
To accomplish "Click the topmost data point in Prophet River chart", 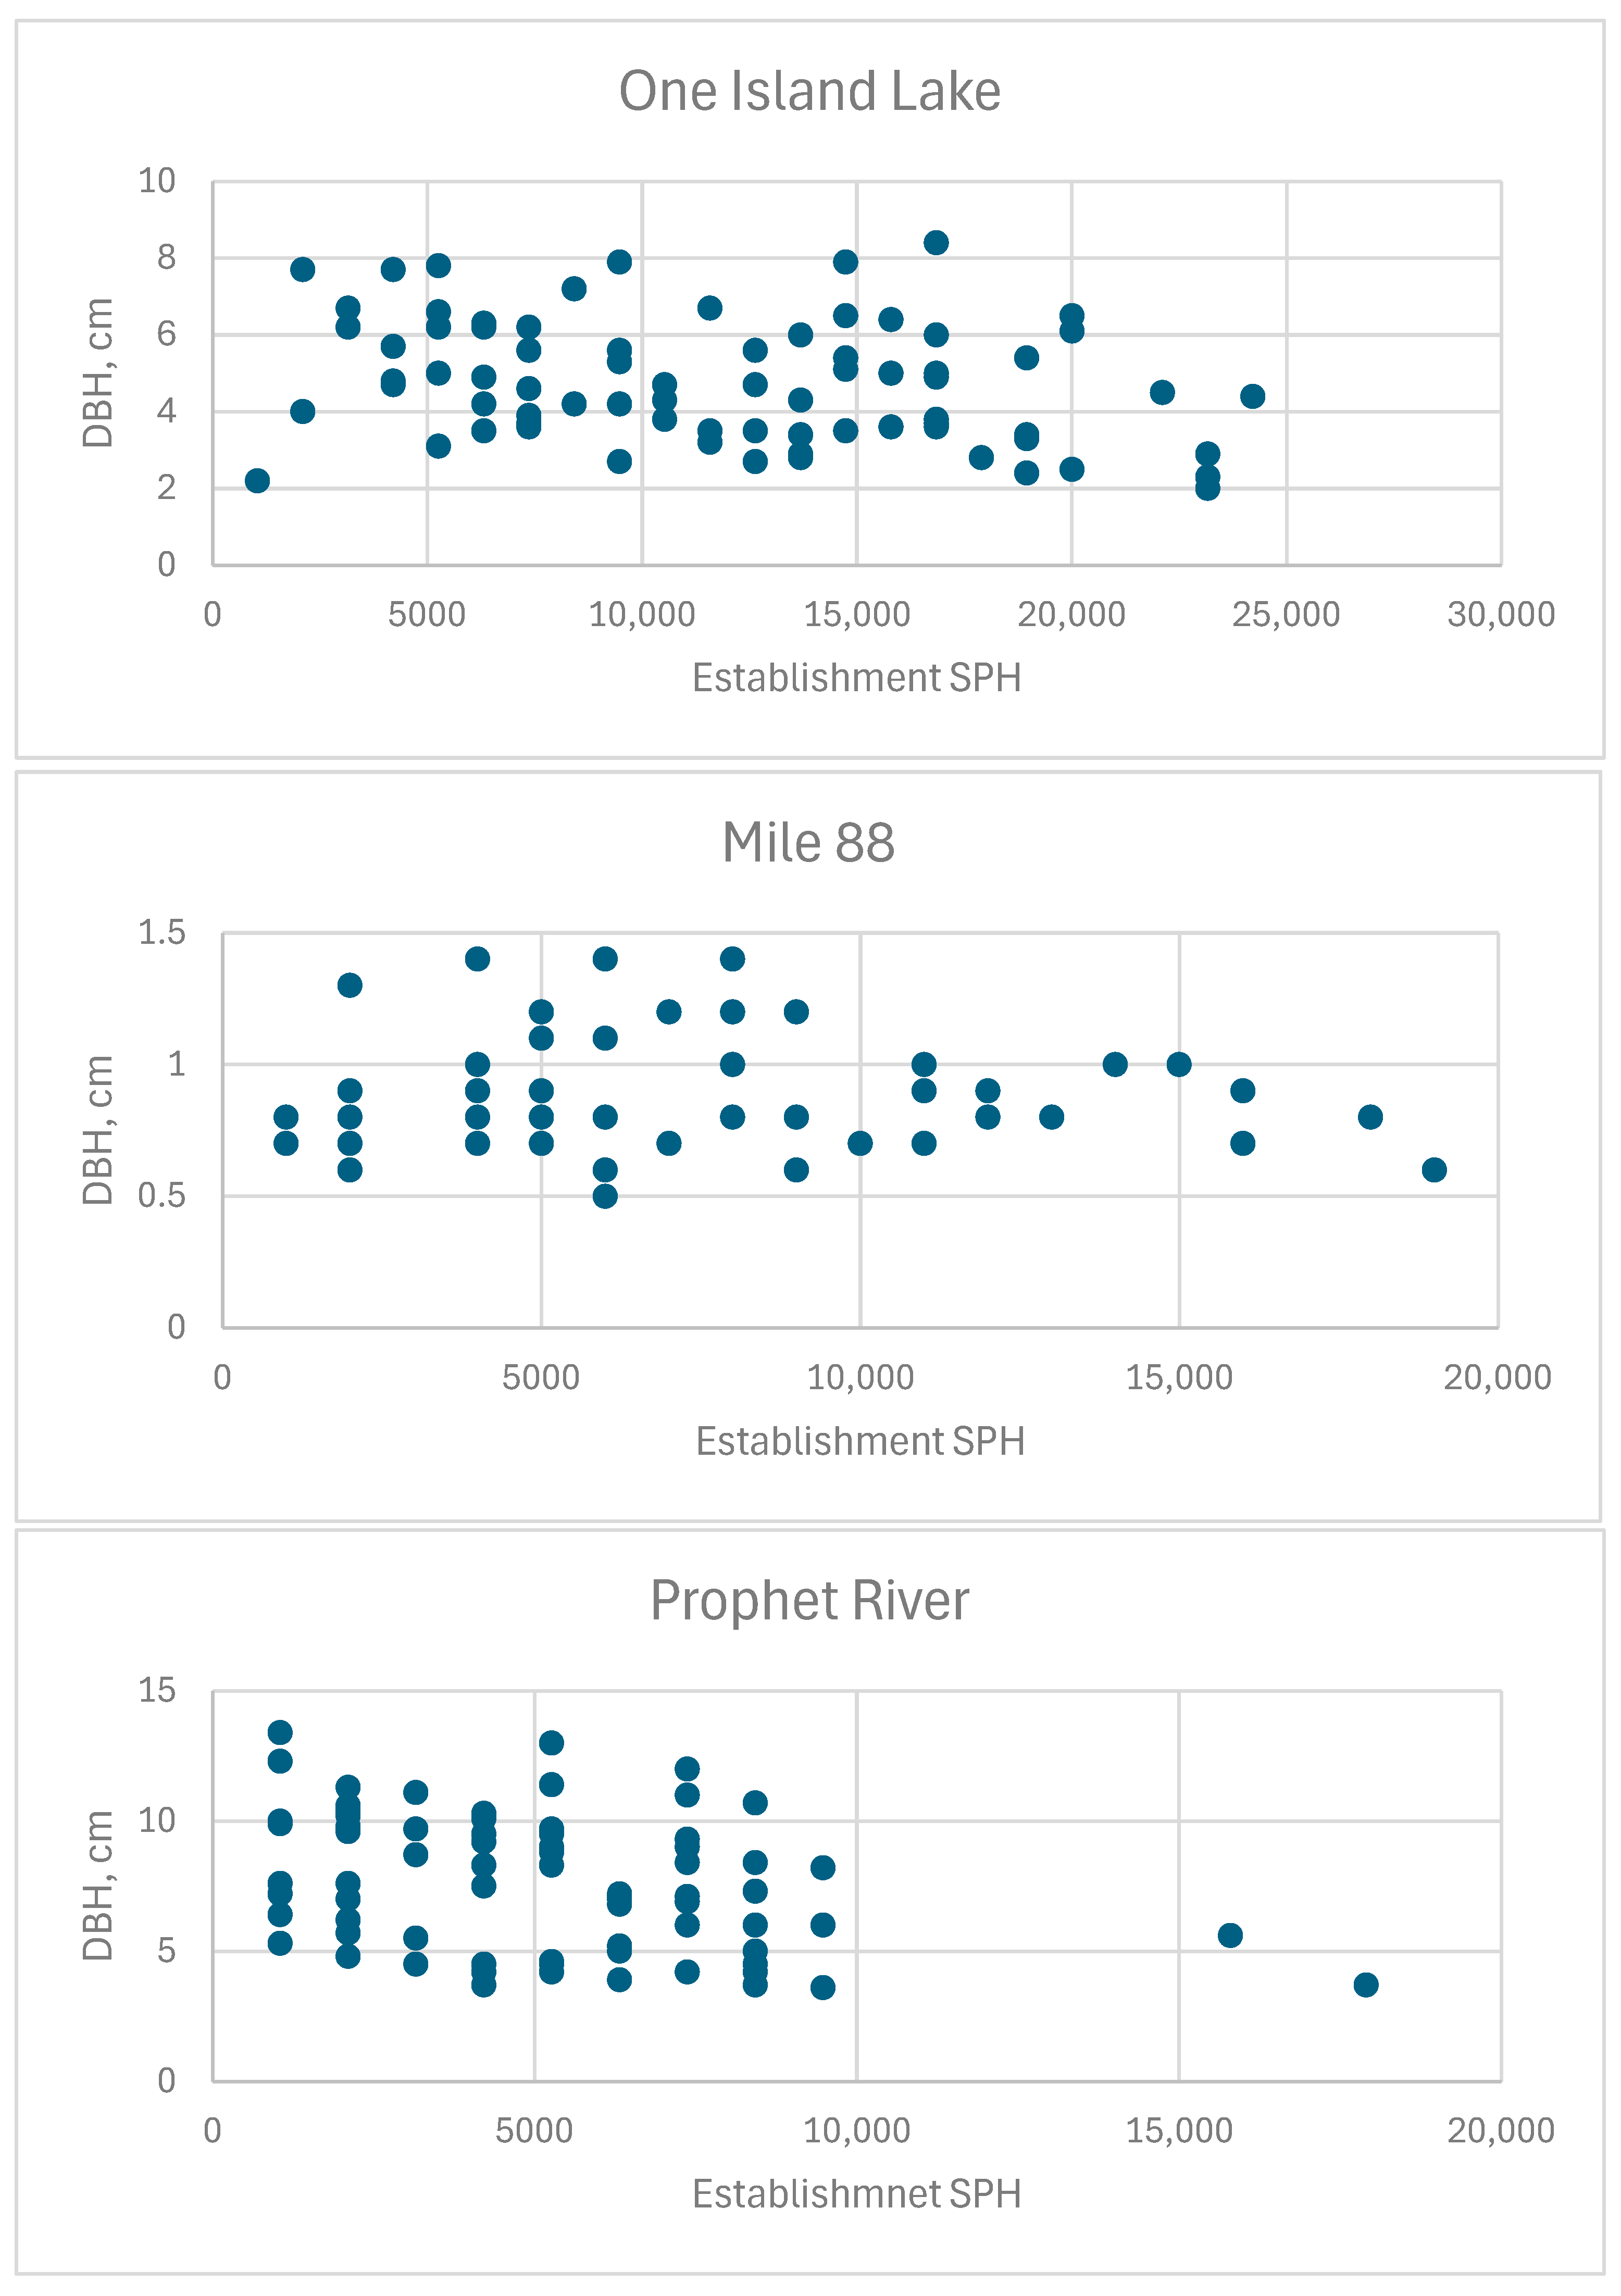I will click(280, 1732).
